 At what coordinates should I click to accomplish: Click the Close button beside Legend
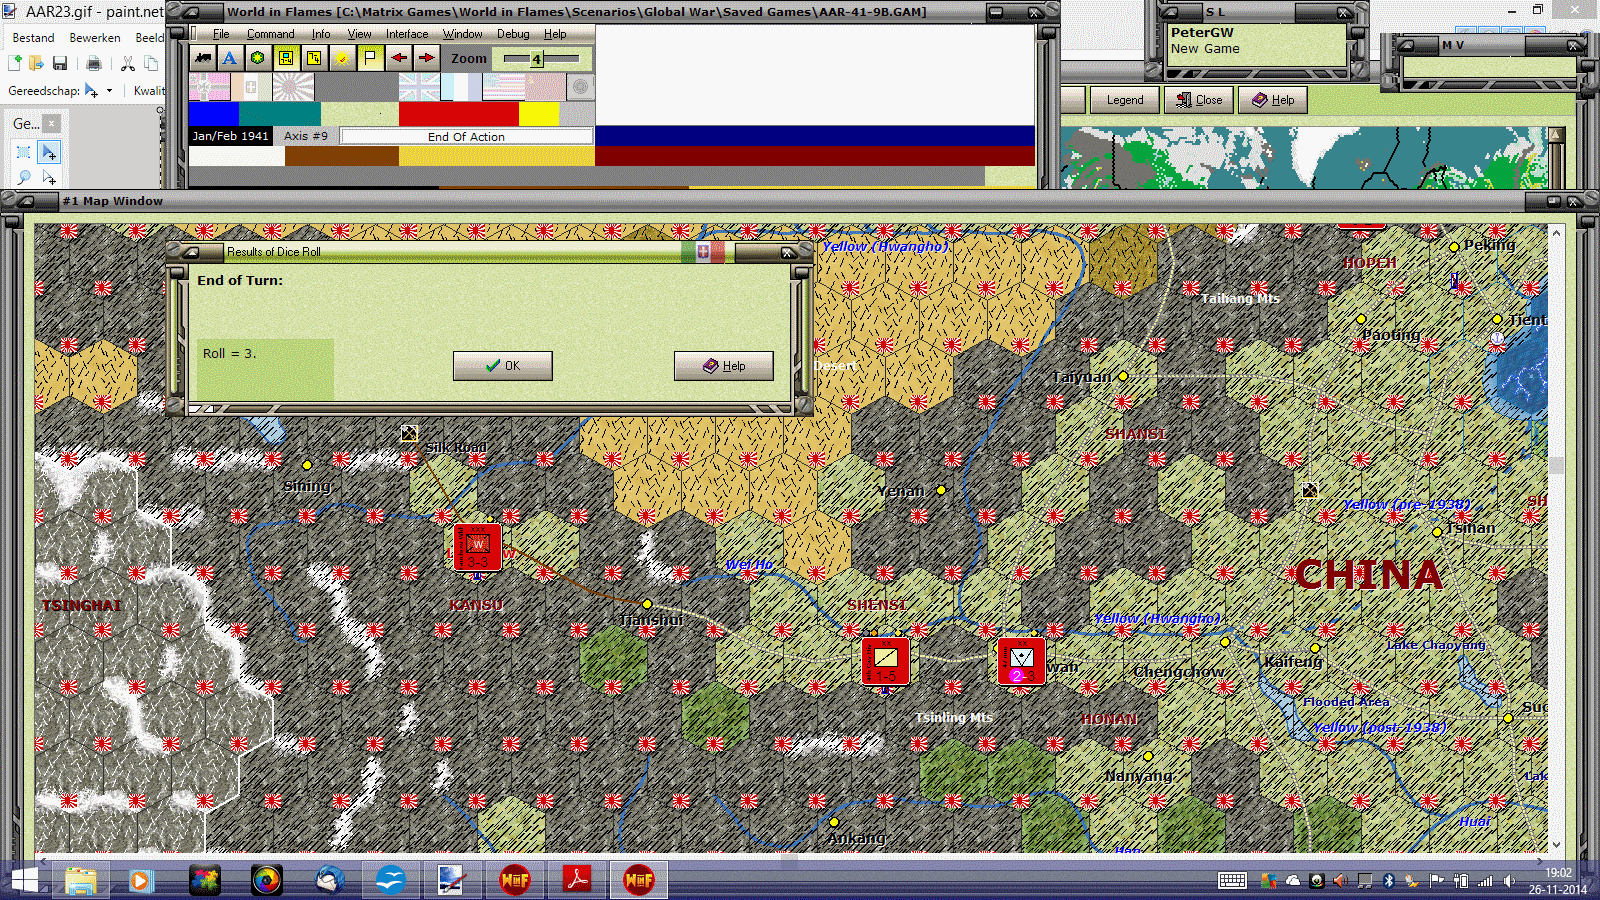point(1199,100)
